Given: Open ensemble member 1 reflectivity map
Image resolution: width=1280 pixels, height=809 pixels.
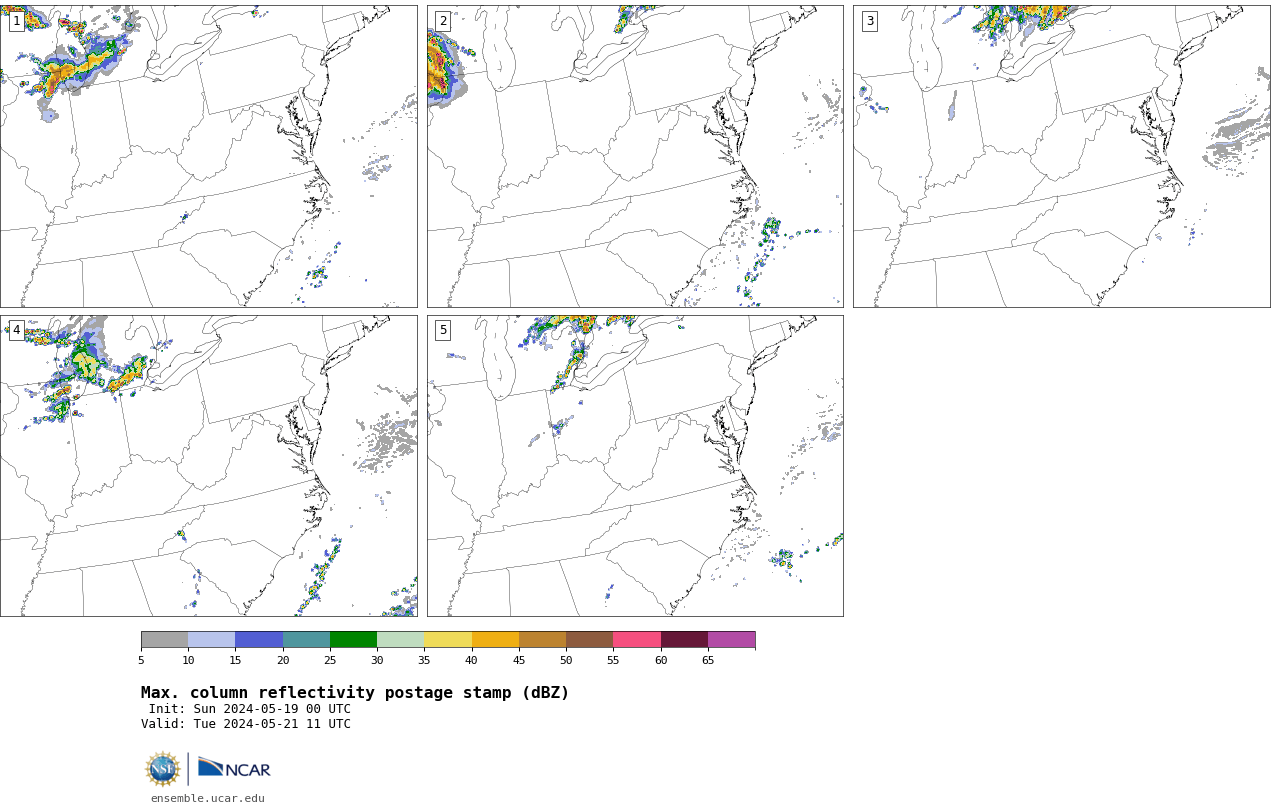Looking at the screenshot, I should (208, 156).
